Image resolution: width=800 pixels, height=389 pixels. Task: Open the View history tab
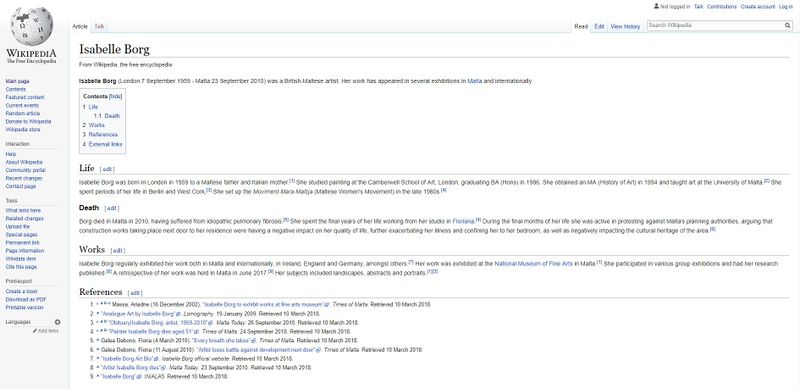point(625,27)
